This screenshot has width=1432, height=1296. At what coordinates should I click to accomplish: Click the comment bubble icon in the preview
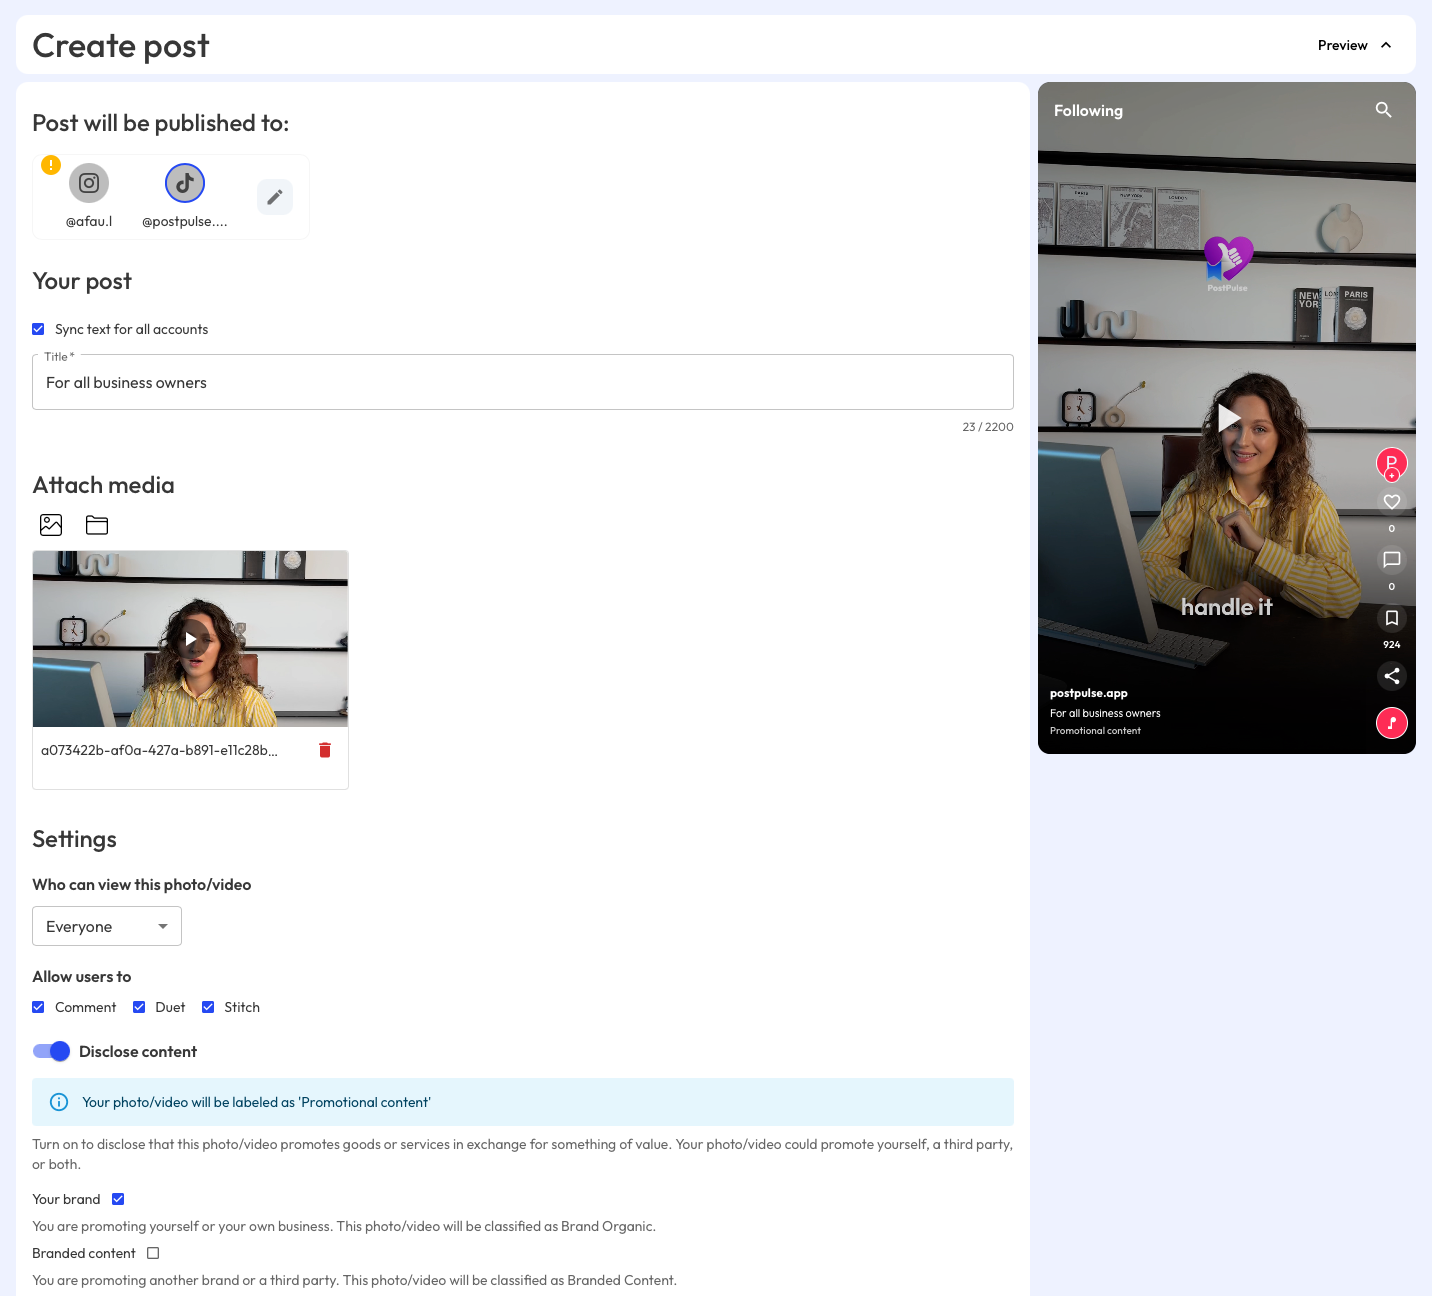[1391, 560]
